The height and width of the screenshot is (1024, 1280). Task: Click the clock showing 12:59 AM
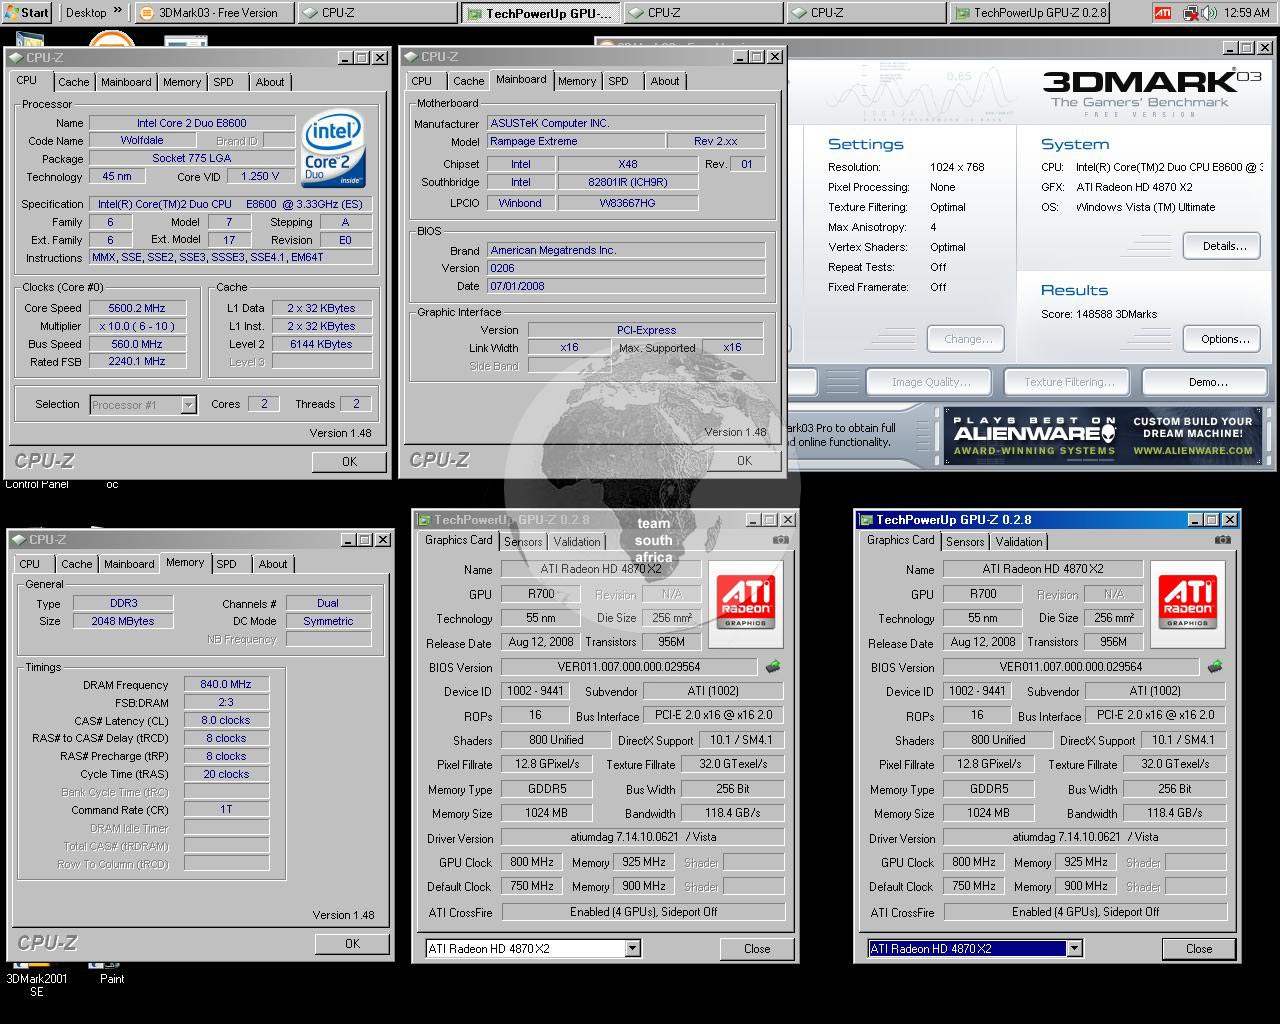pyautogui.click(x=1247, y=13)
